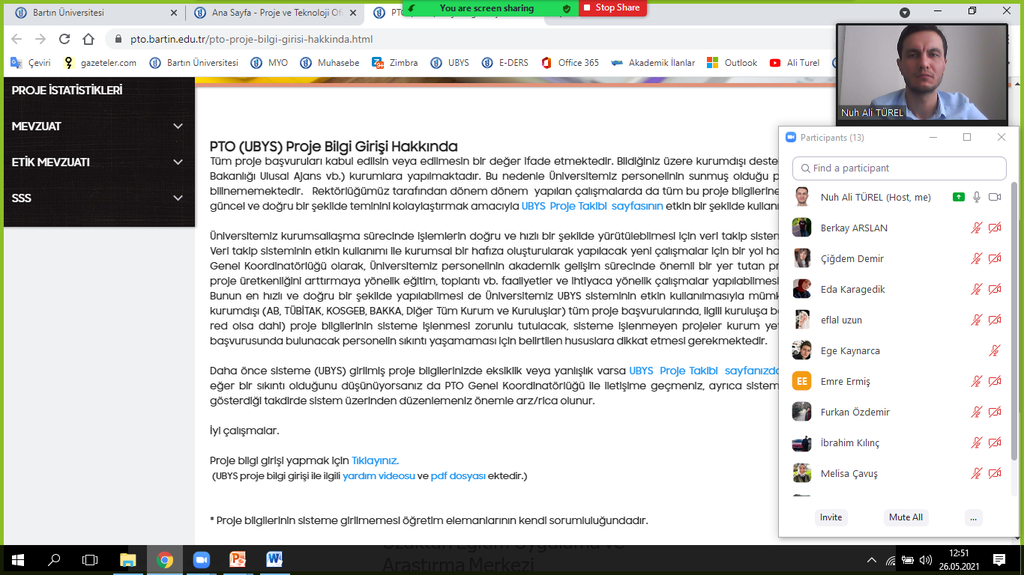
Task: Click the Tıklayınız link
Action: coord(375,461)
